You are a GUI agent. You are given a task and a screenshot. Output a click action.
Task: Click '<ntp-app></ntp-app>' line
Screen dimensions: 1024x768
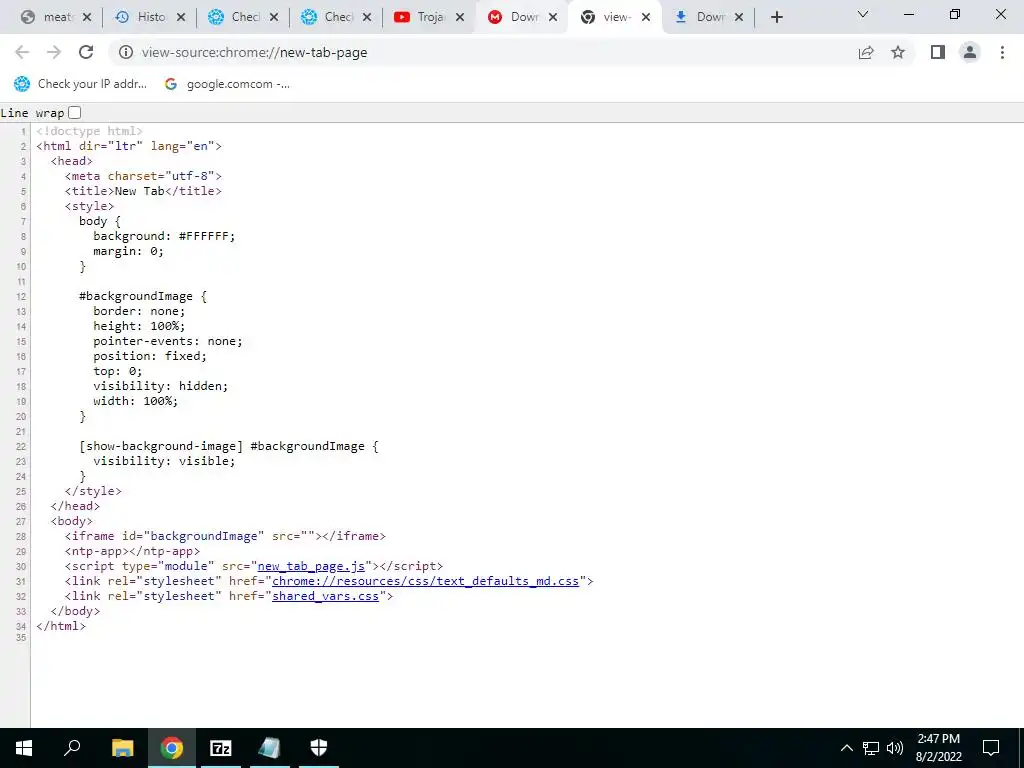[x=133, y=551]
